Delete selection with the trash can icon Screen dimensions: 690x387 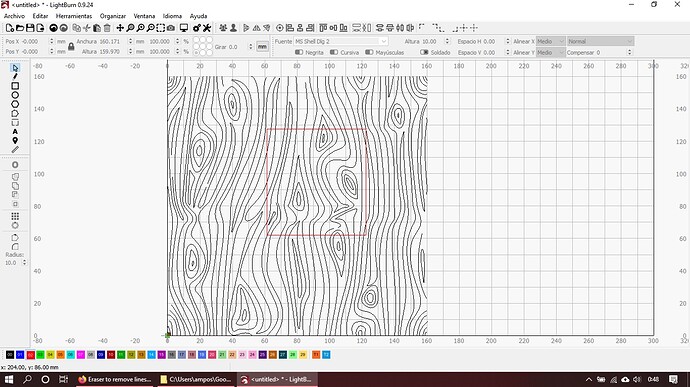[x=107, y=28]
